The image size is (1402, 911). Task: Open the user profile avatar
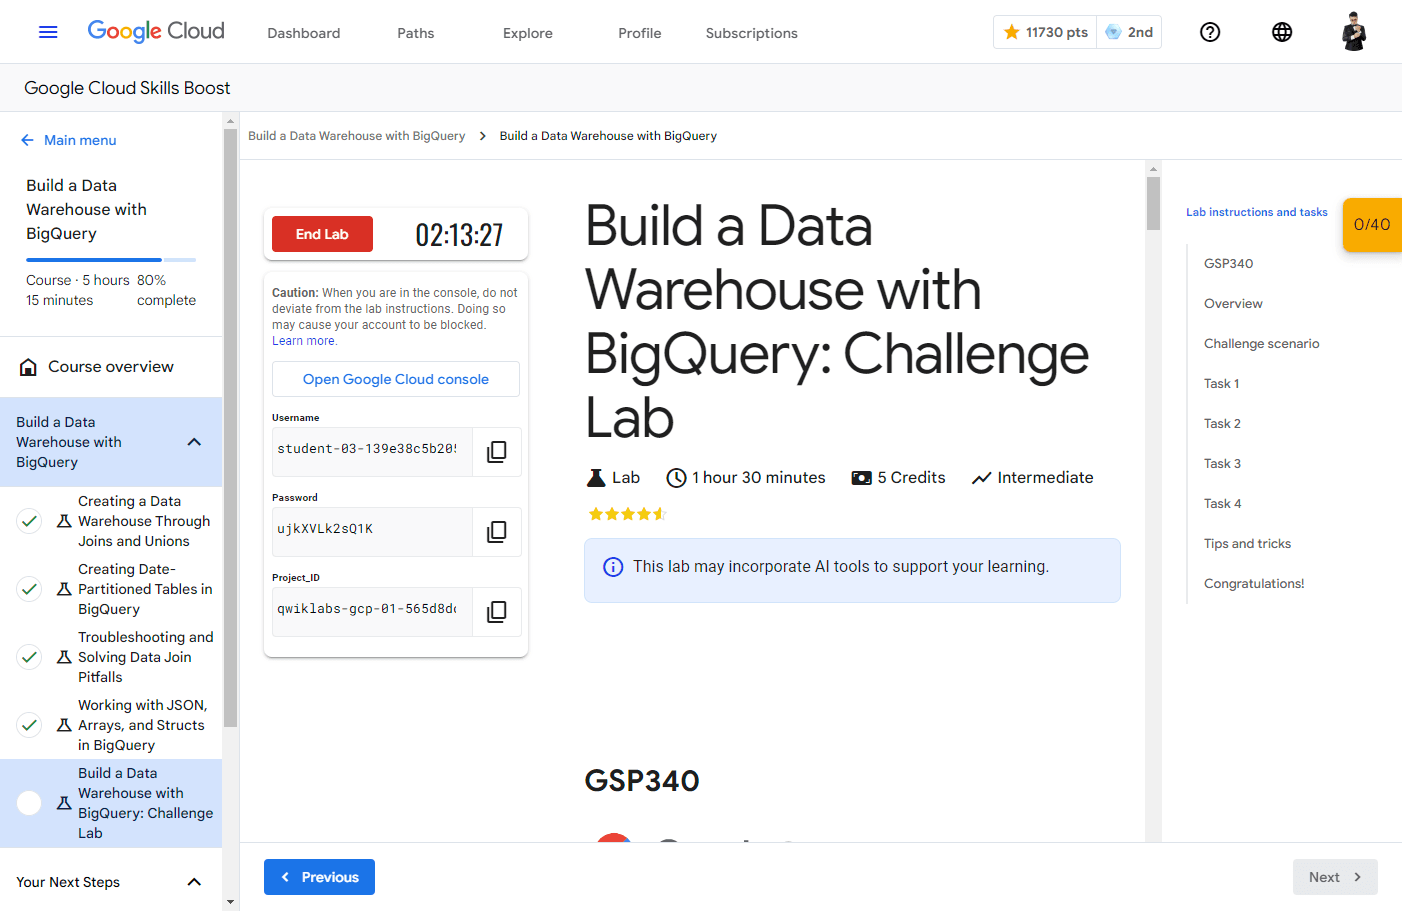click(1354, 32)
